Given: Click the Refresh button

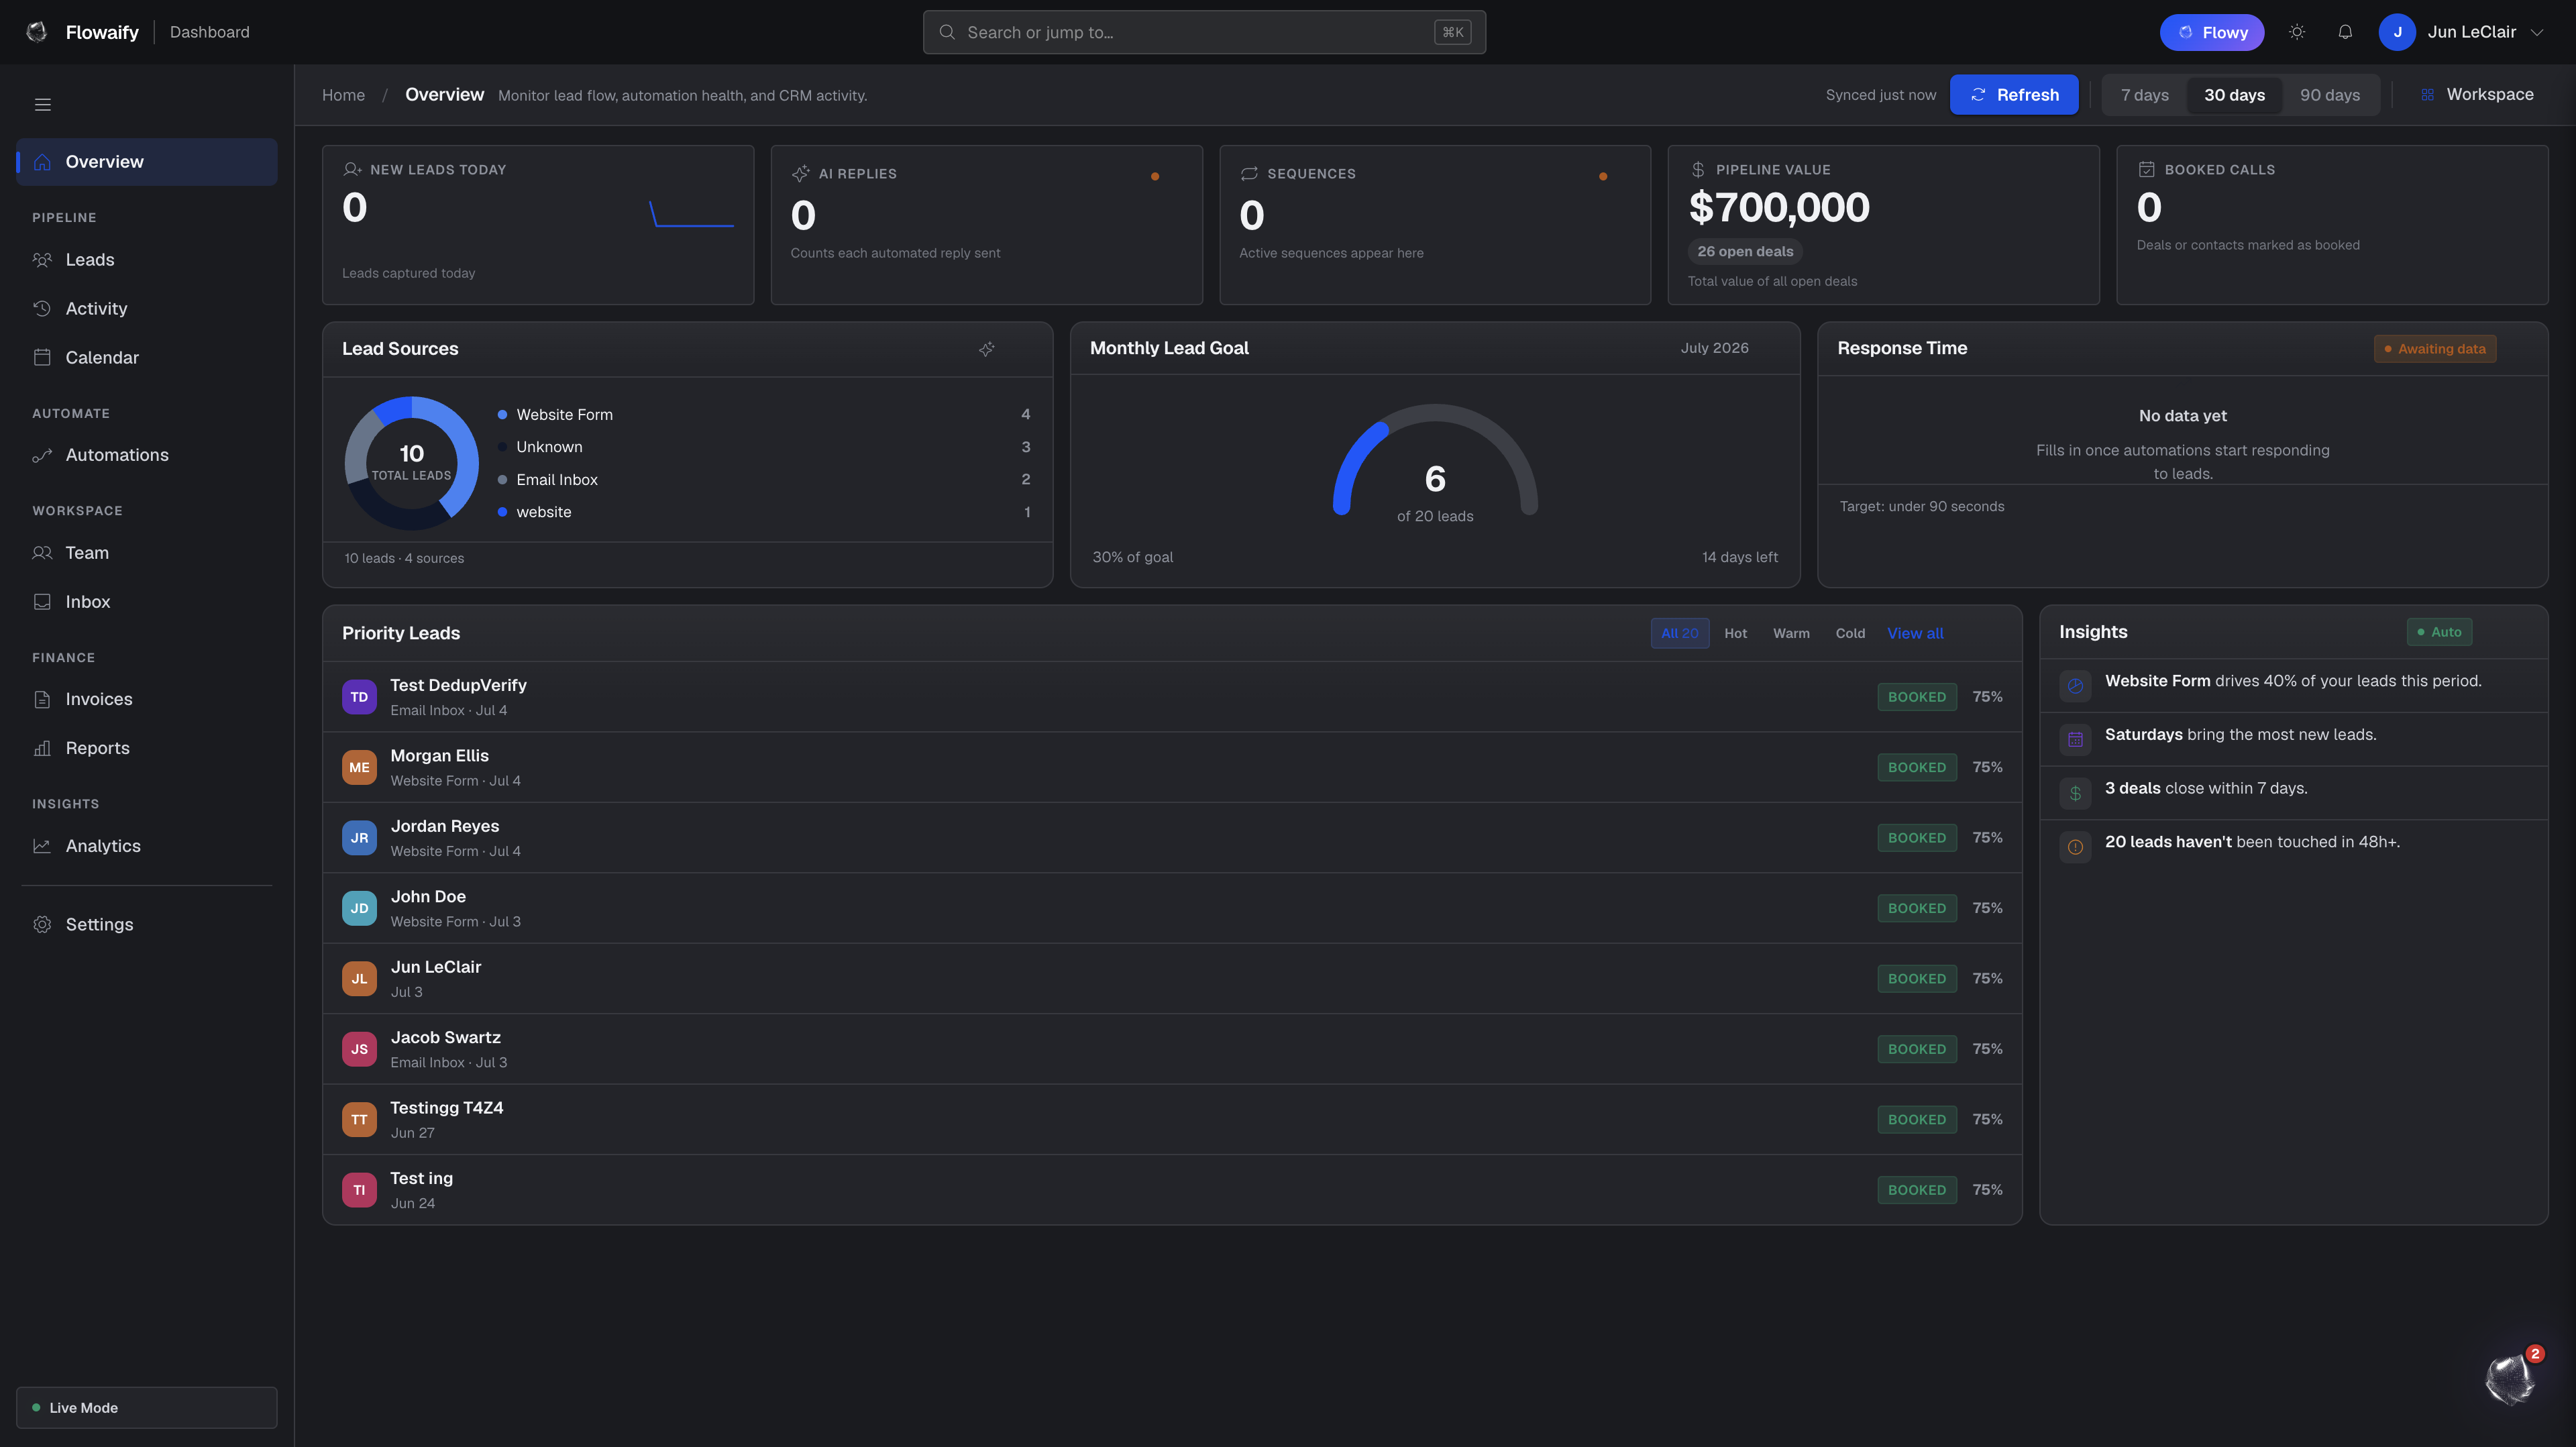Looking at the screenshot, I should pos(2014,95).
